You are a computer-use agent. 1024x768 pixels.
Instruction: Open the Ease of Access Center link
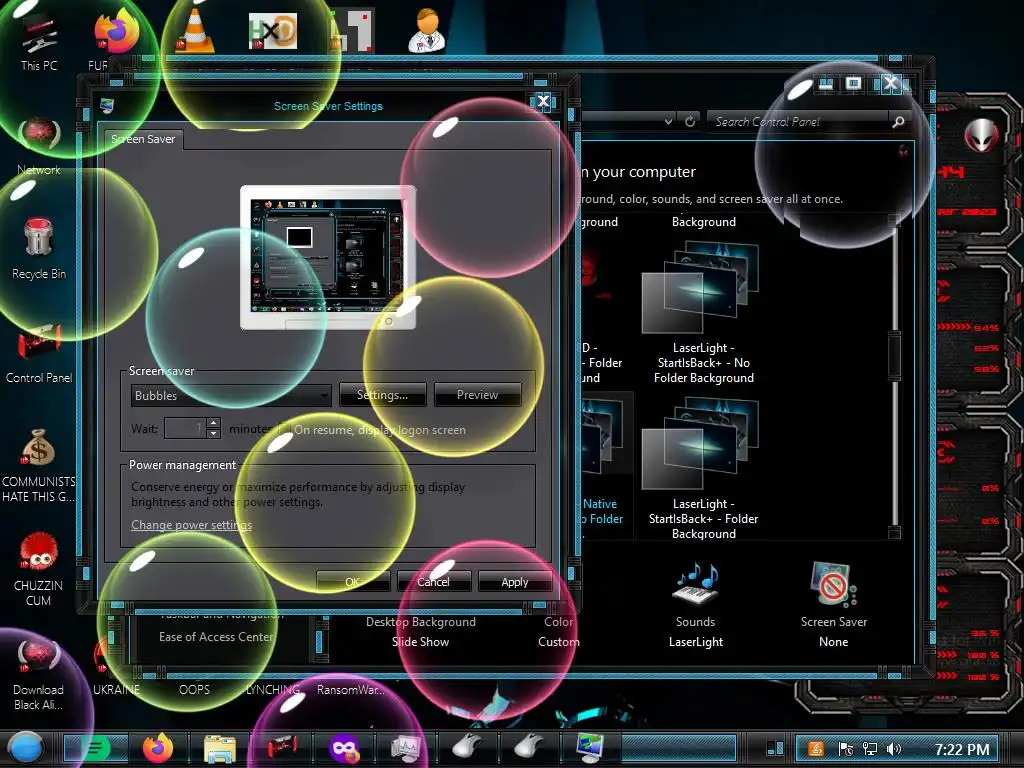coord(216,637)
